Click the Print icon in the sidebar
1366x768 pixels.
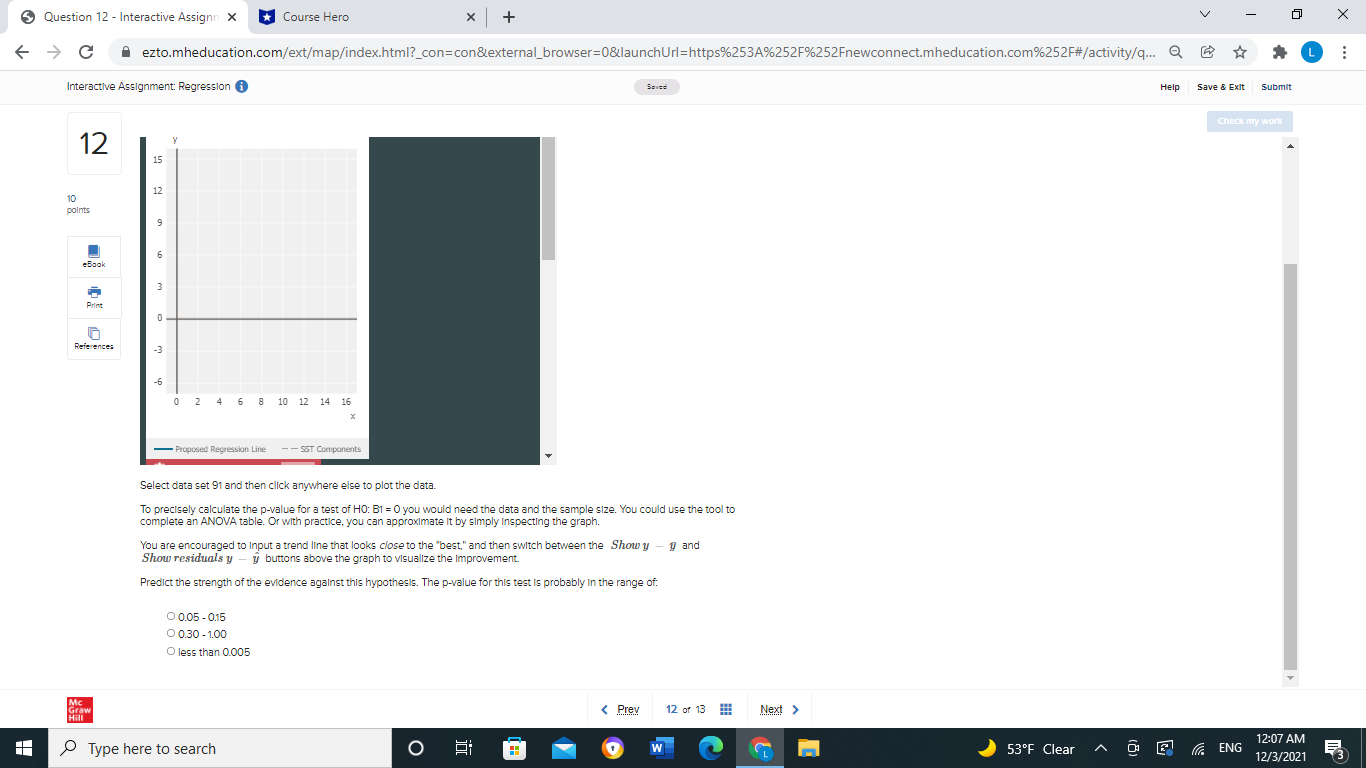coord(93,297)
